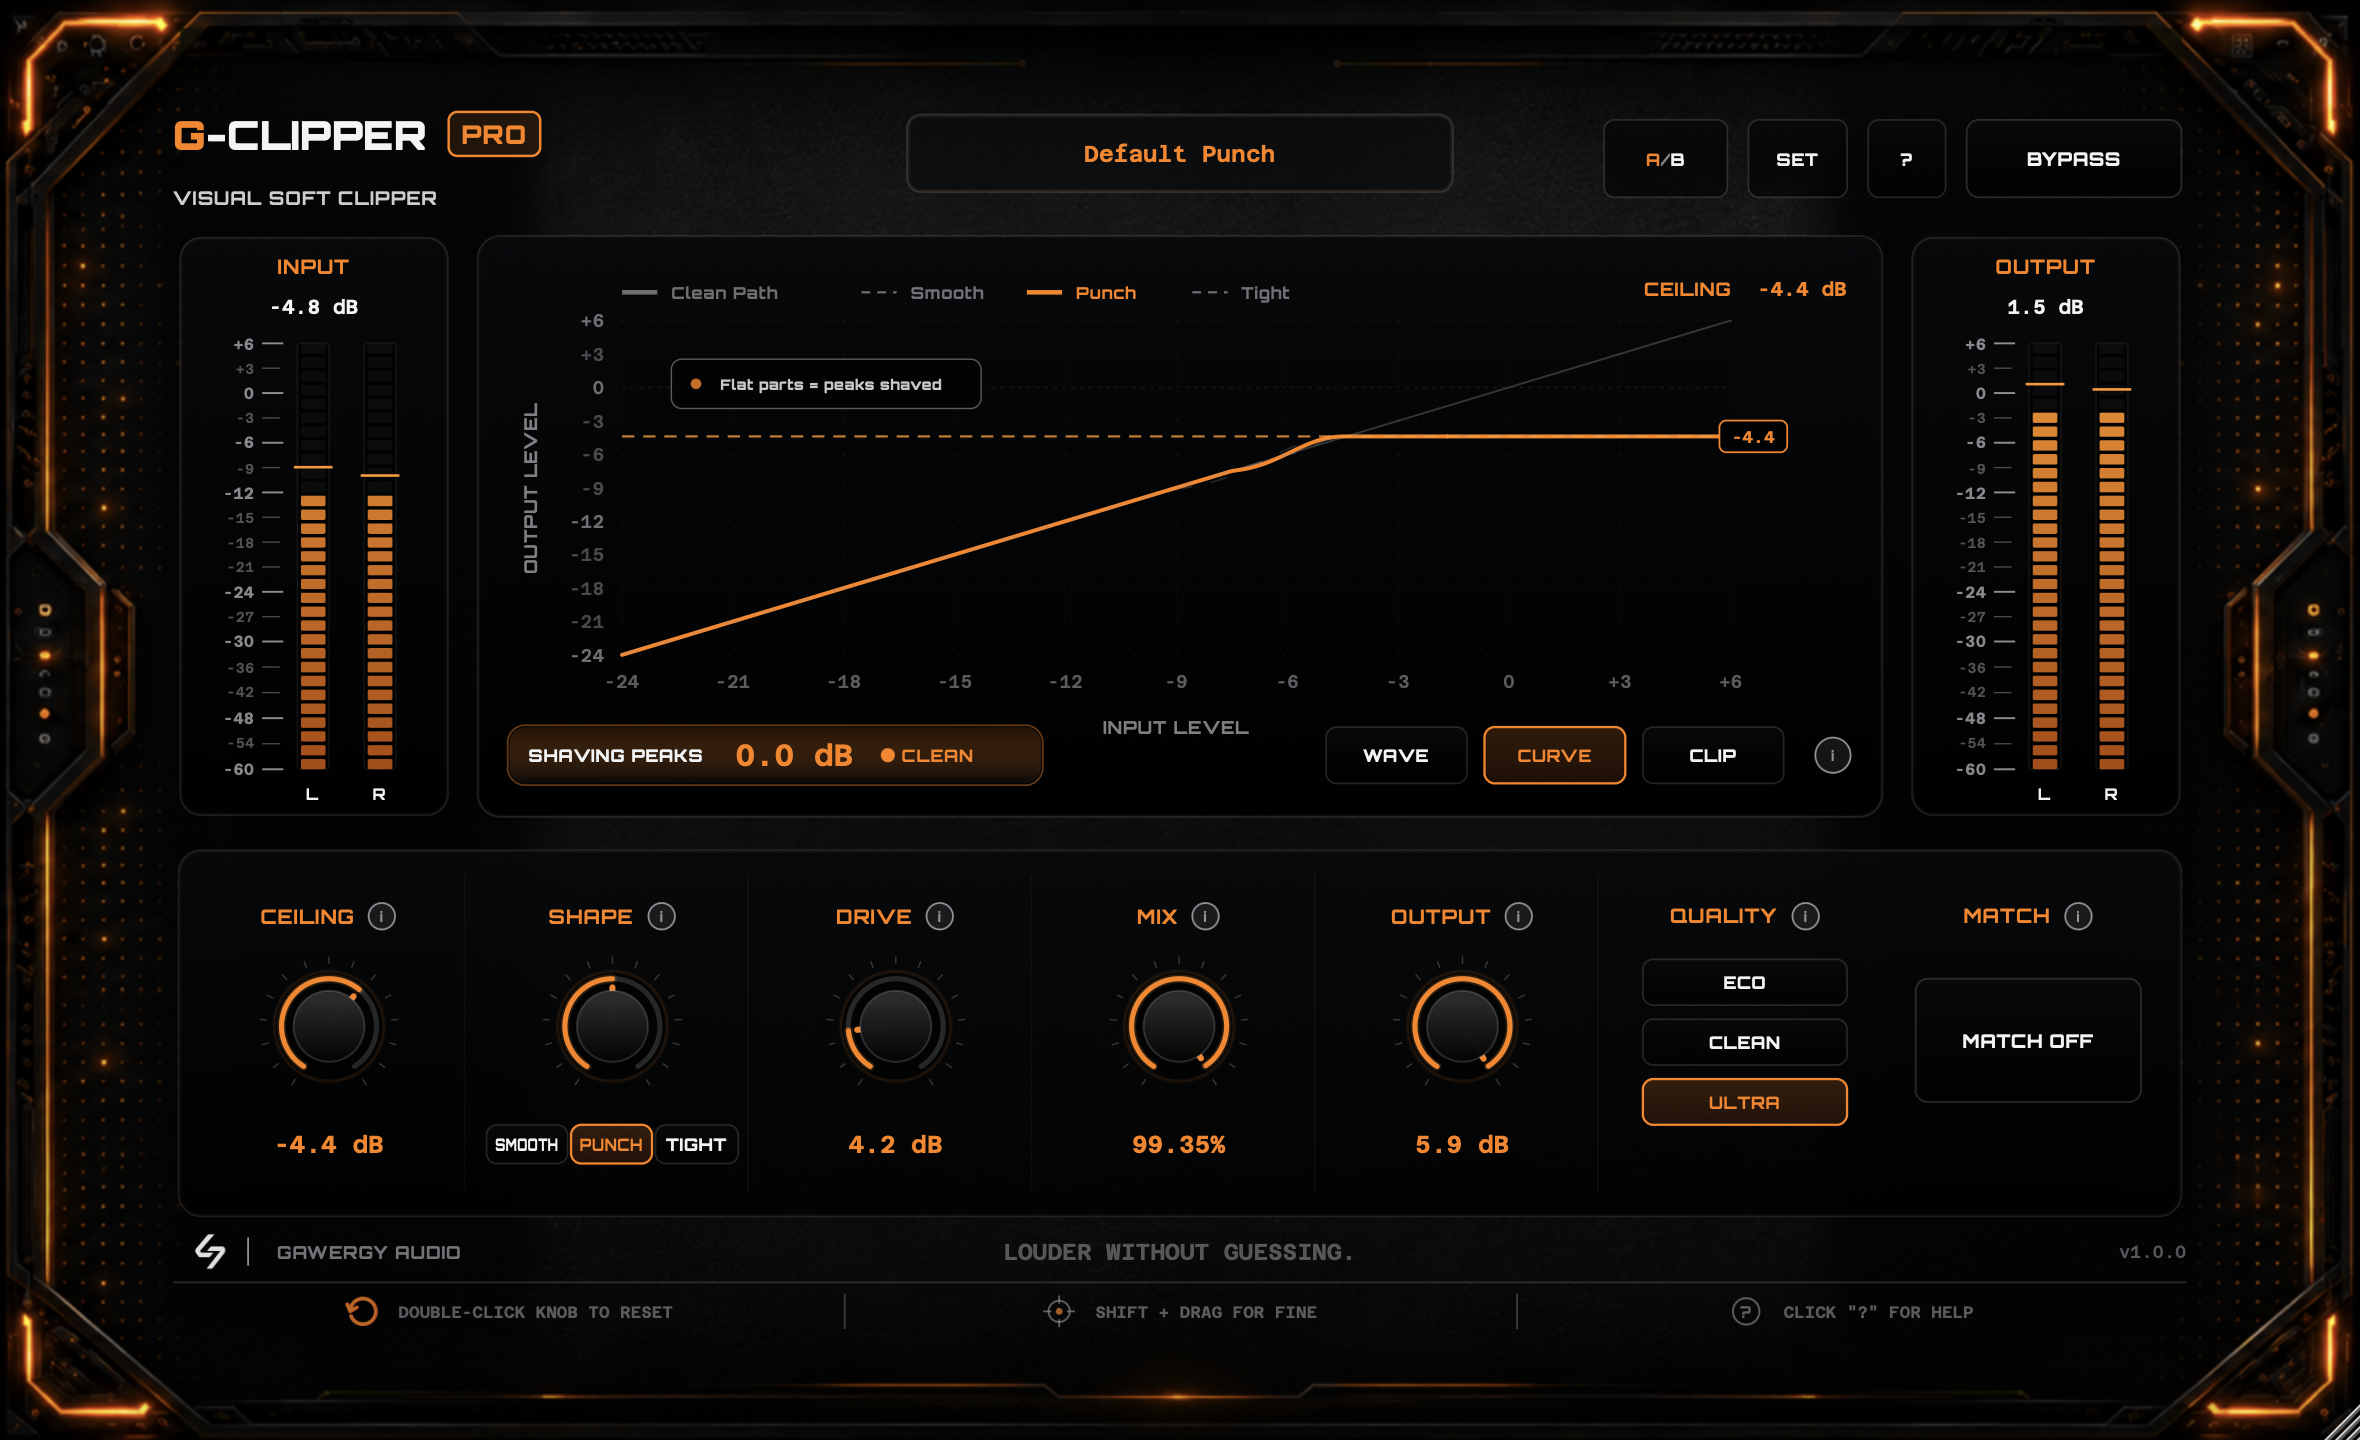Click the PRO badge next to G-CLIPPER
The image size is (2360, 1440).
tap(494, 134)
